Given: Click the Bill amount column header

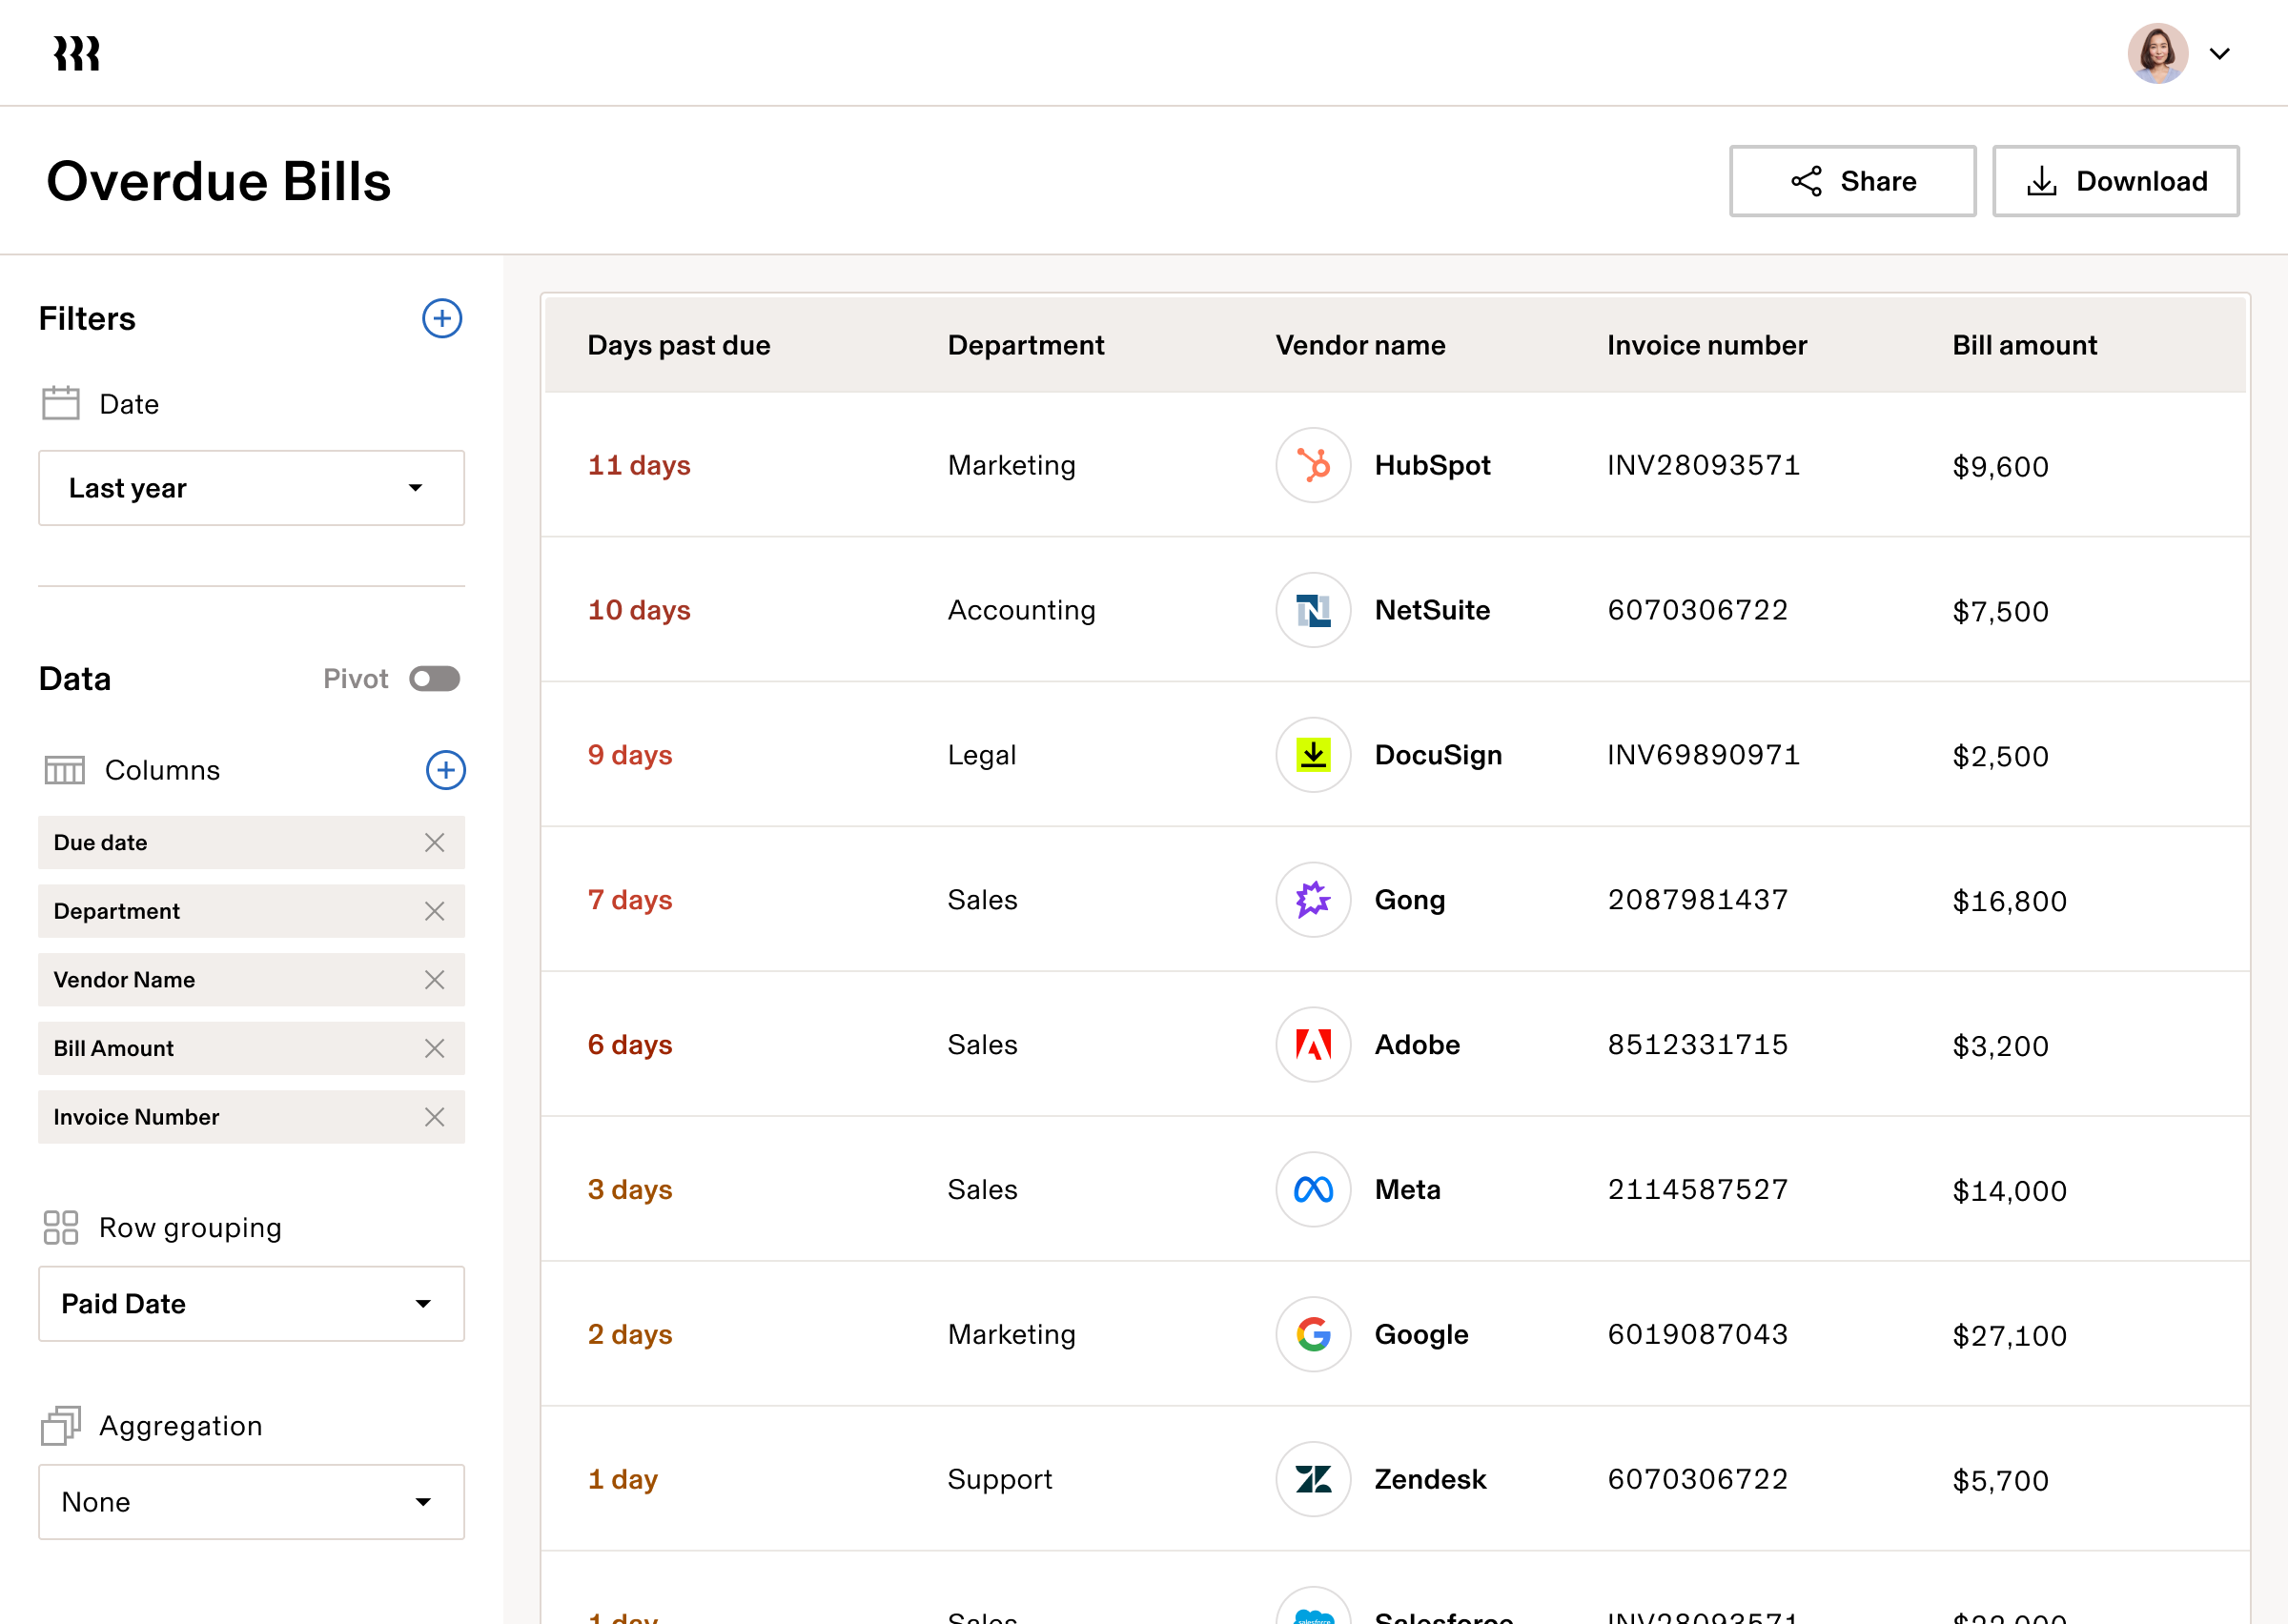Looking at the screenshot, I should 2023,345.
